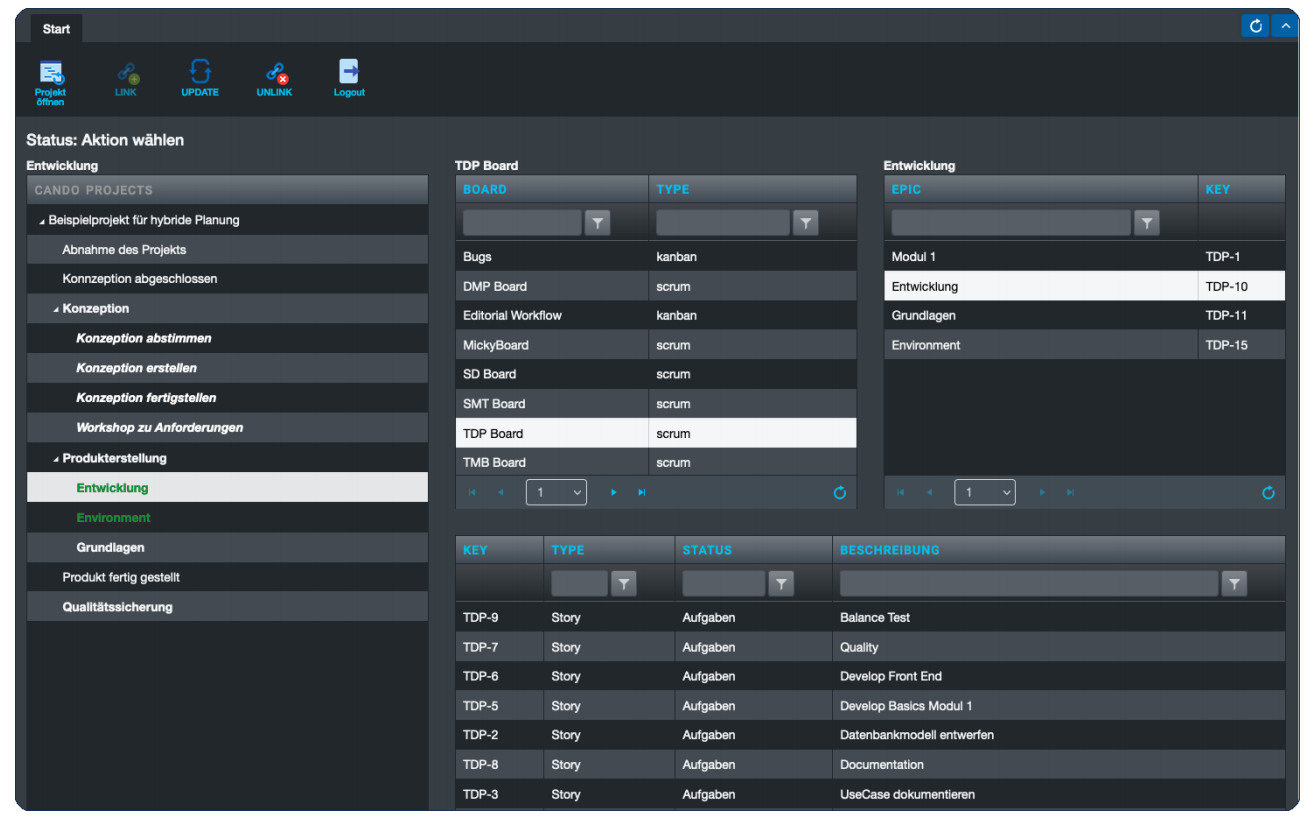The width and height of the screenshot is (1314, 818).
Task: Open filter for STATUS column
Action: [781, 583]
